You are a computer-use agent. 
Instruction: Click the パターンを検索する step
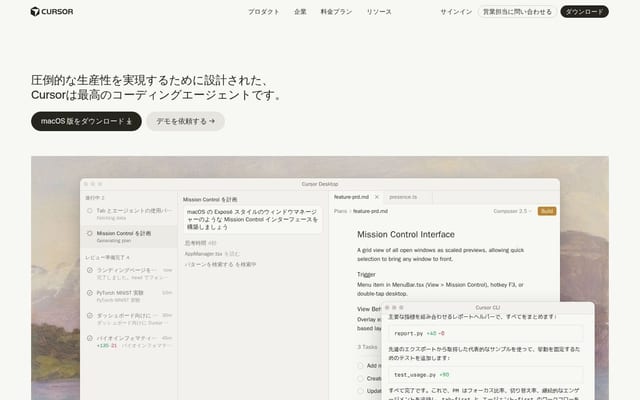tap(220, 264)
